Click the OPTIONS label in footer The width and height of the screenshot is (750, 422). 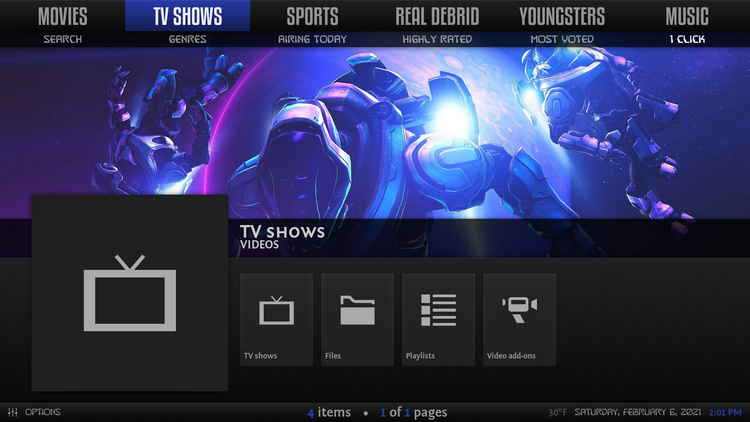[43, 412]
